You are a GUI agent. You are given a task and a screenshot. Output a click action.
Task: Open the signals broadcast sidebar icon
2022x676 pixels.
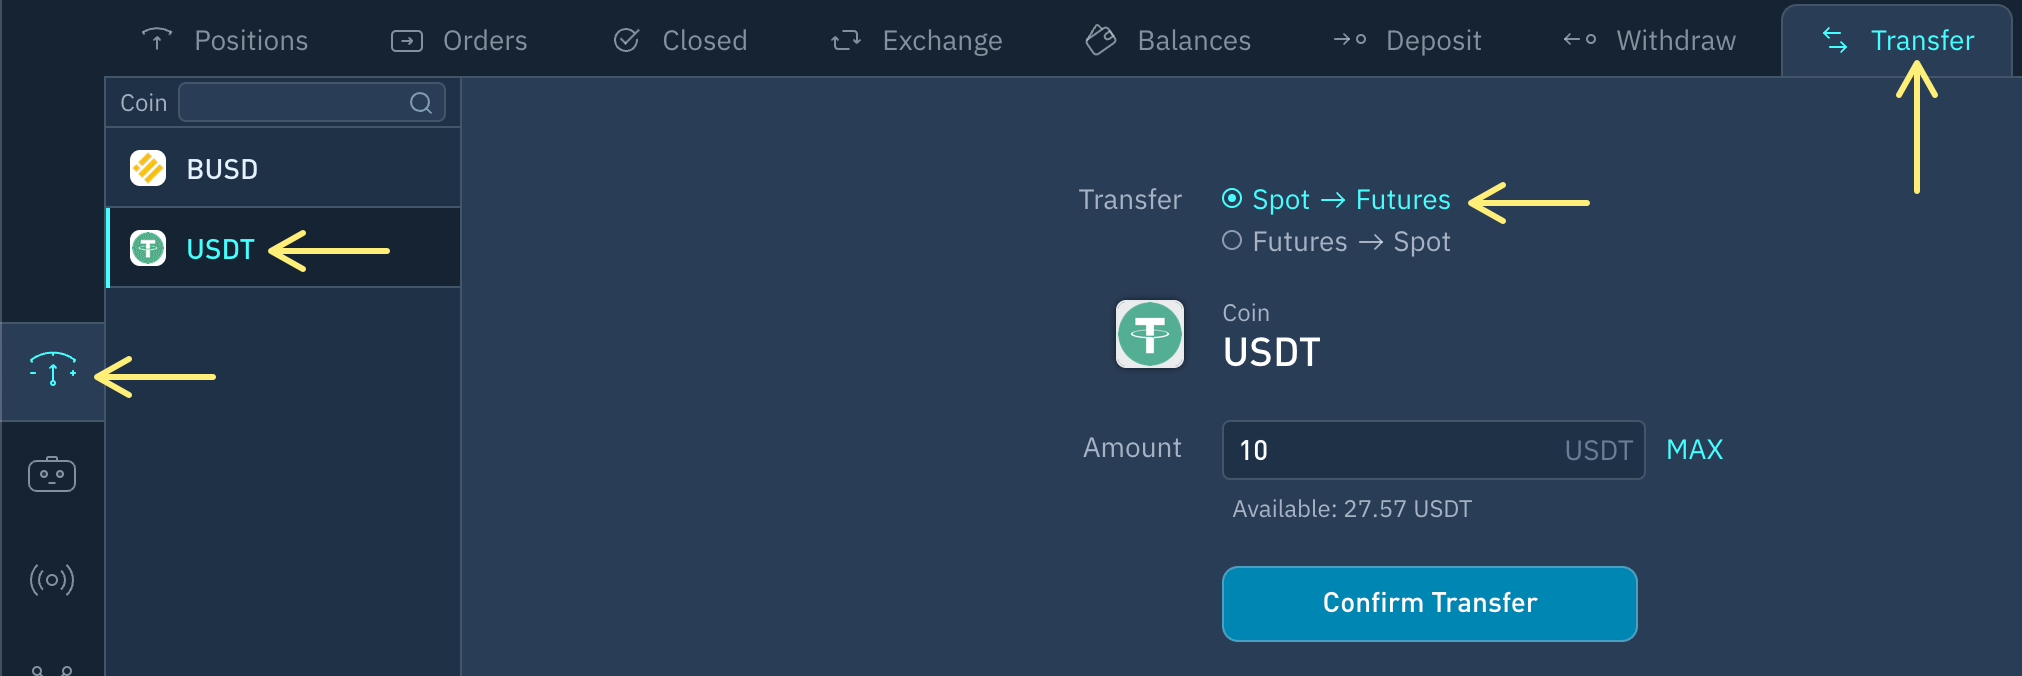[x=52, y=579]
